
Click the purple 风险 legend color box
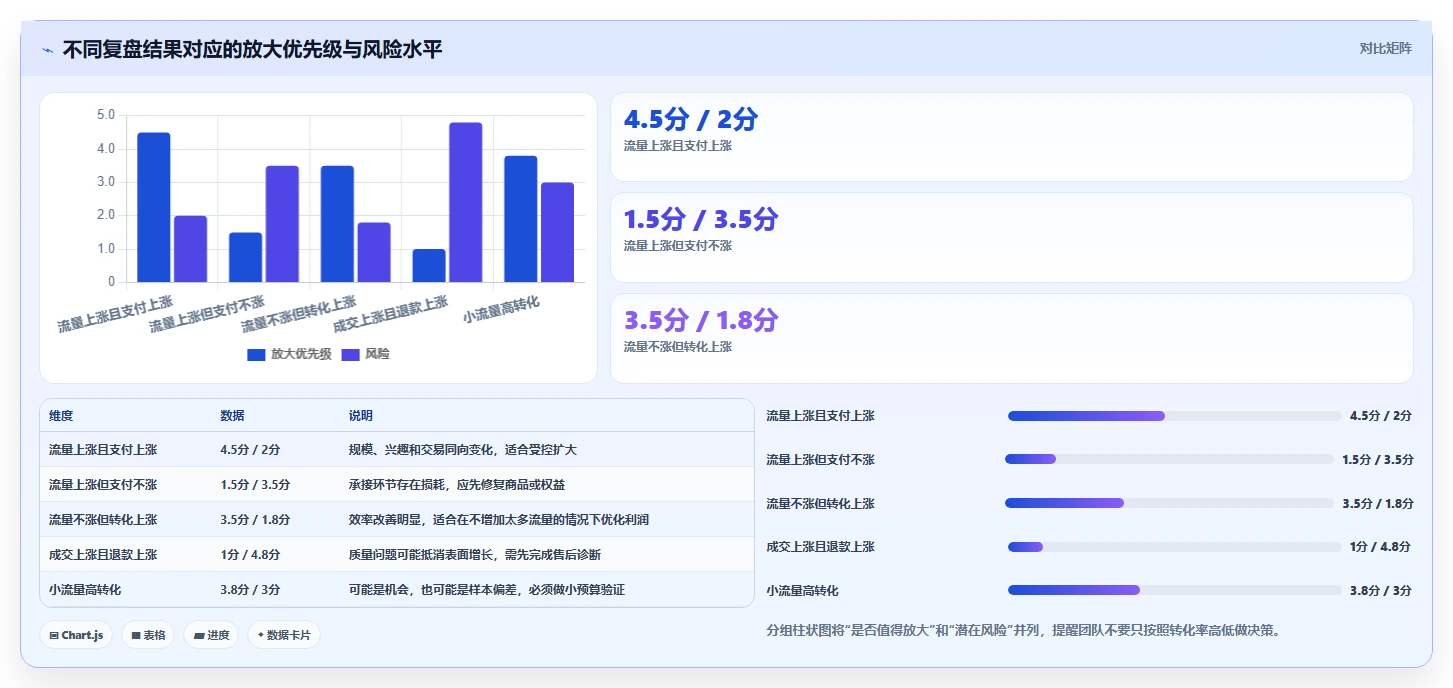tap(350, 354)
